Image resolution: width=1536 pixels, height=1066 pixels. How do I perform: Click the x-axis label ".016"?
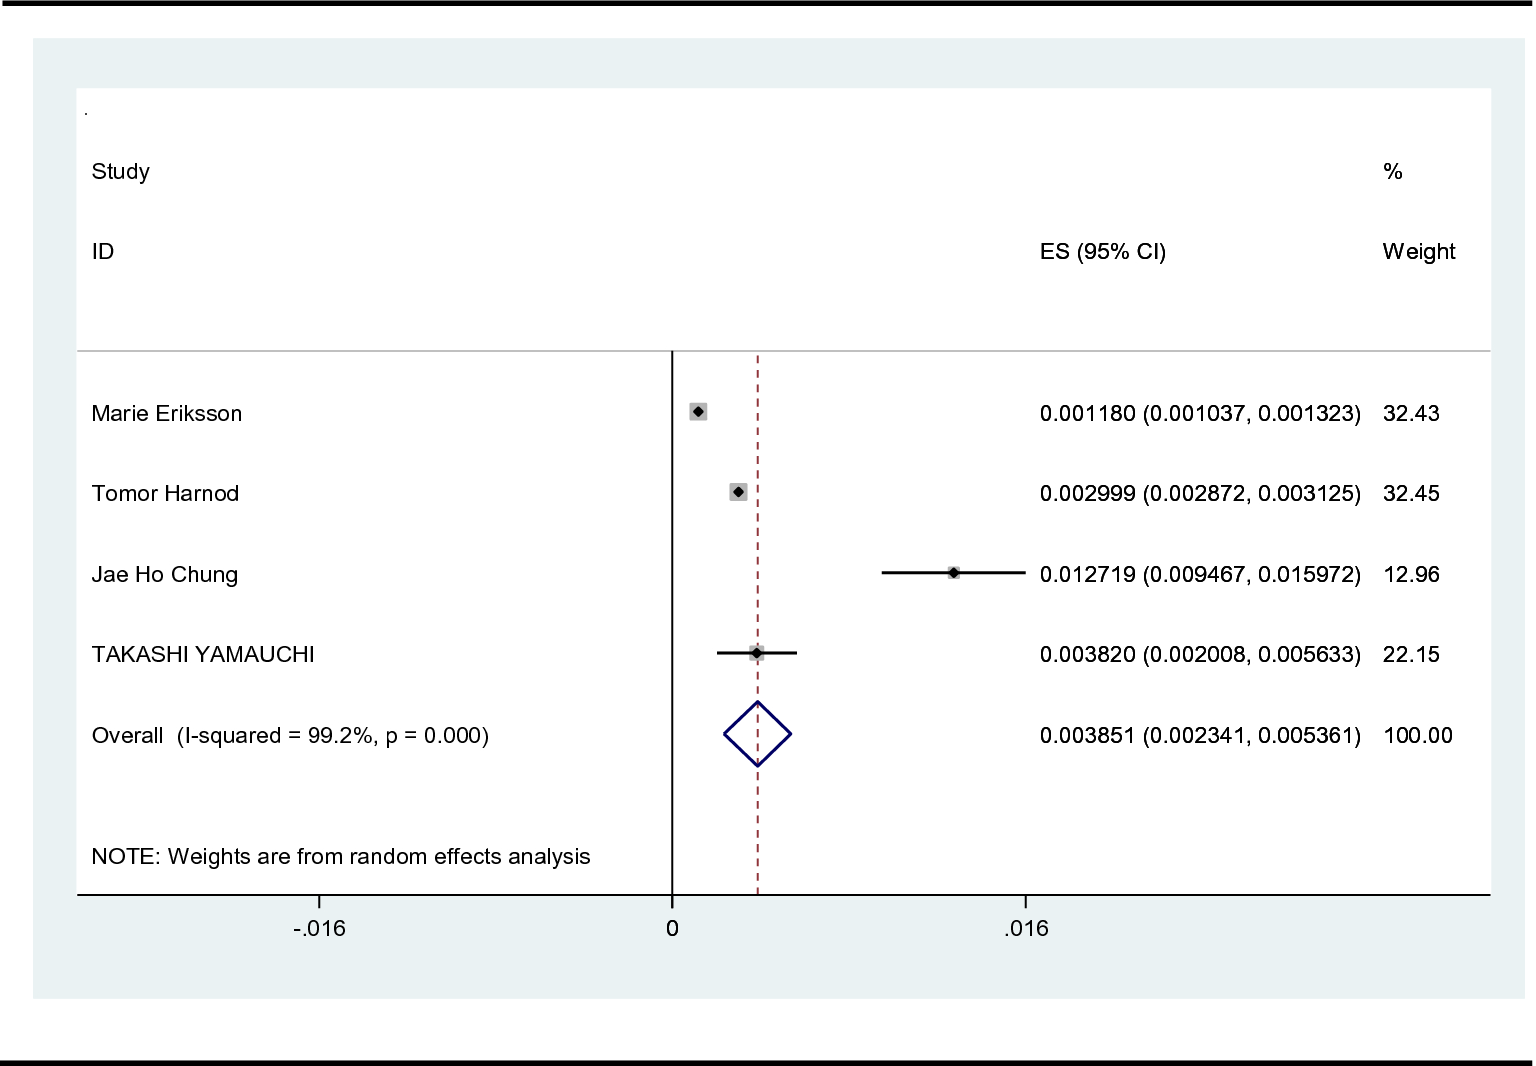tap(1026, 929)
